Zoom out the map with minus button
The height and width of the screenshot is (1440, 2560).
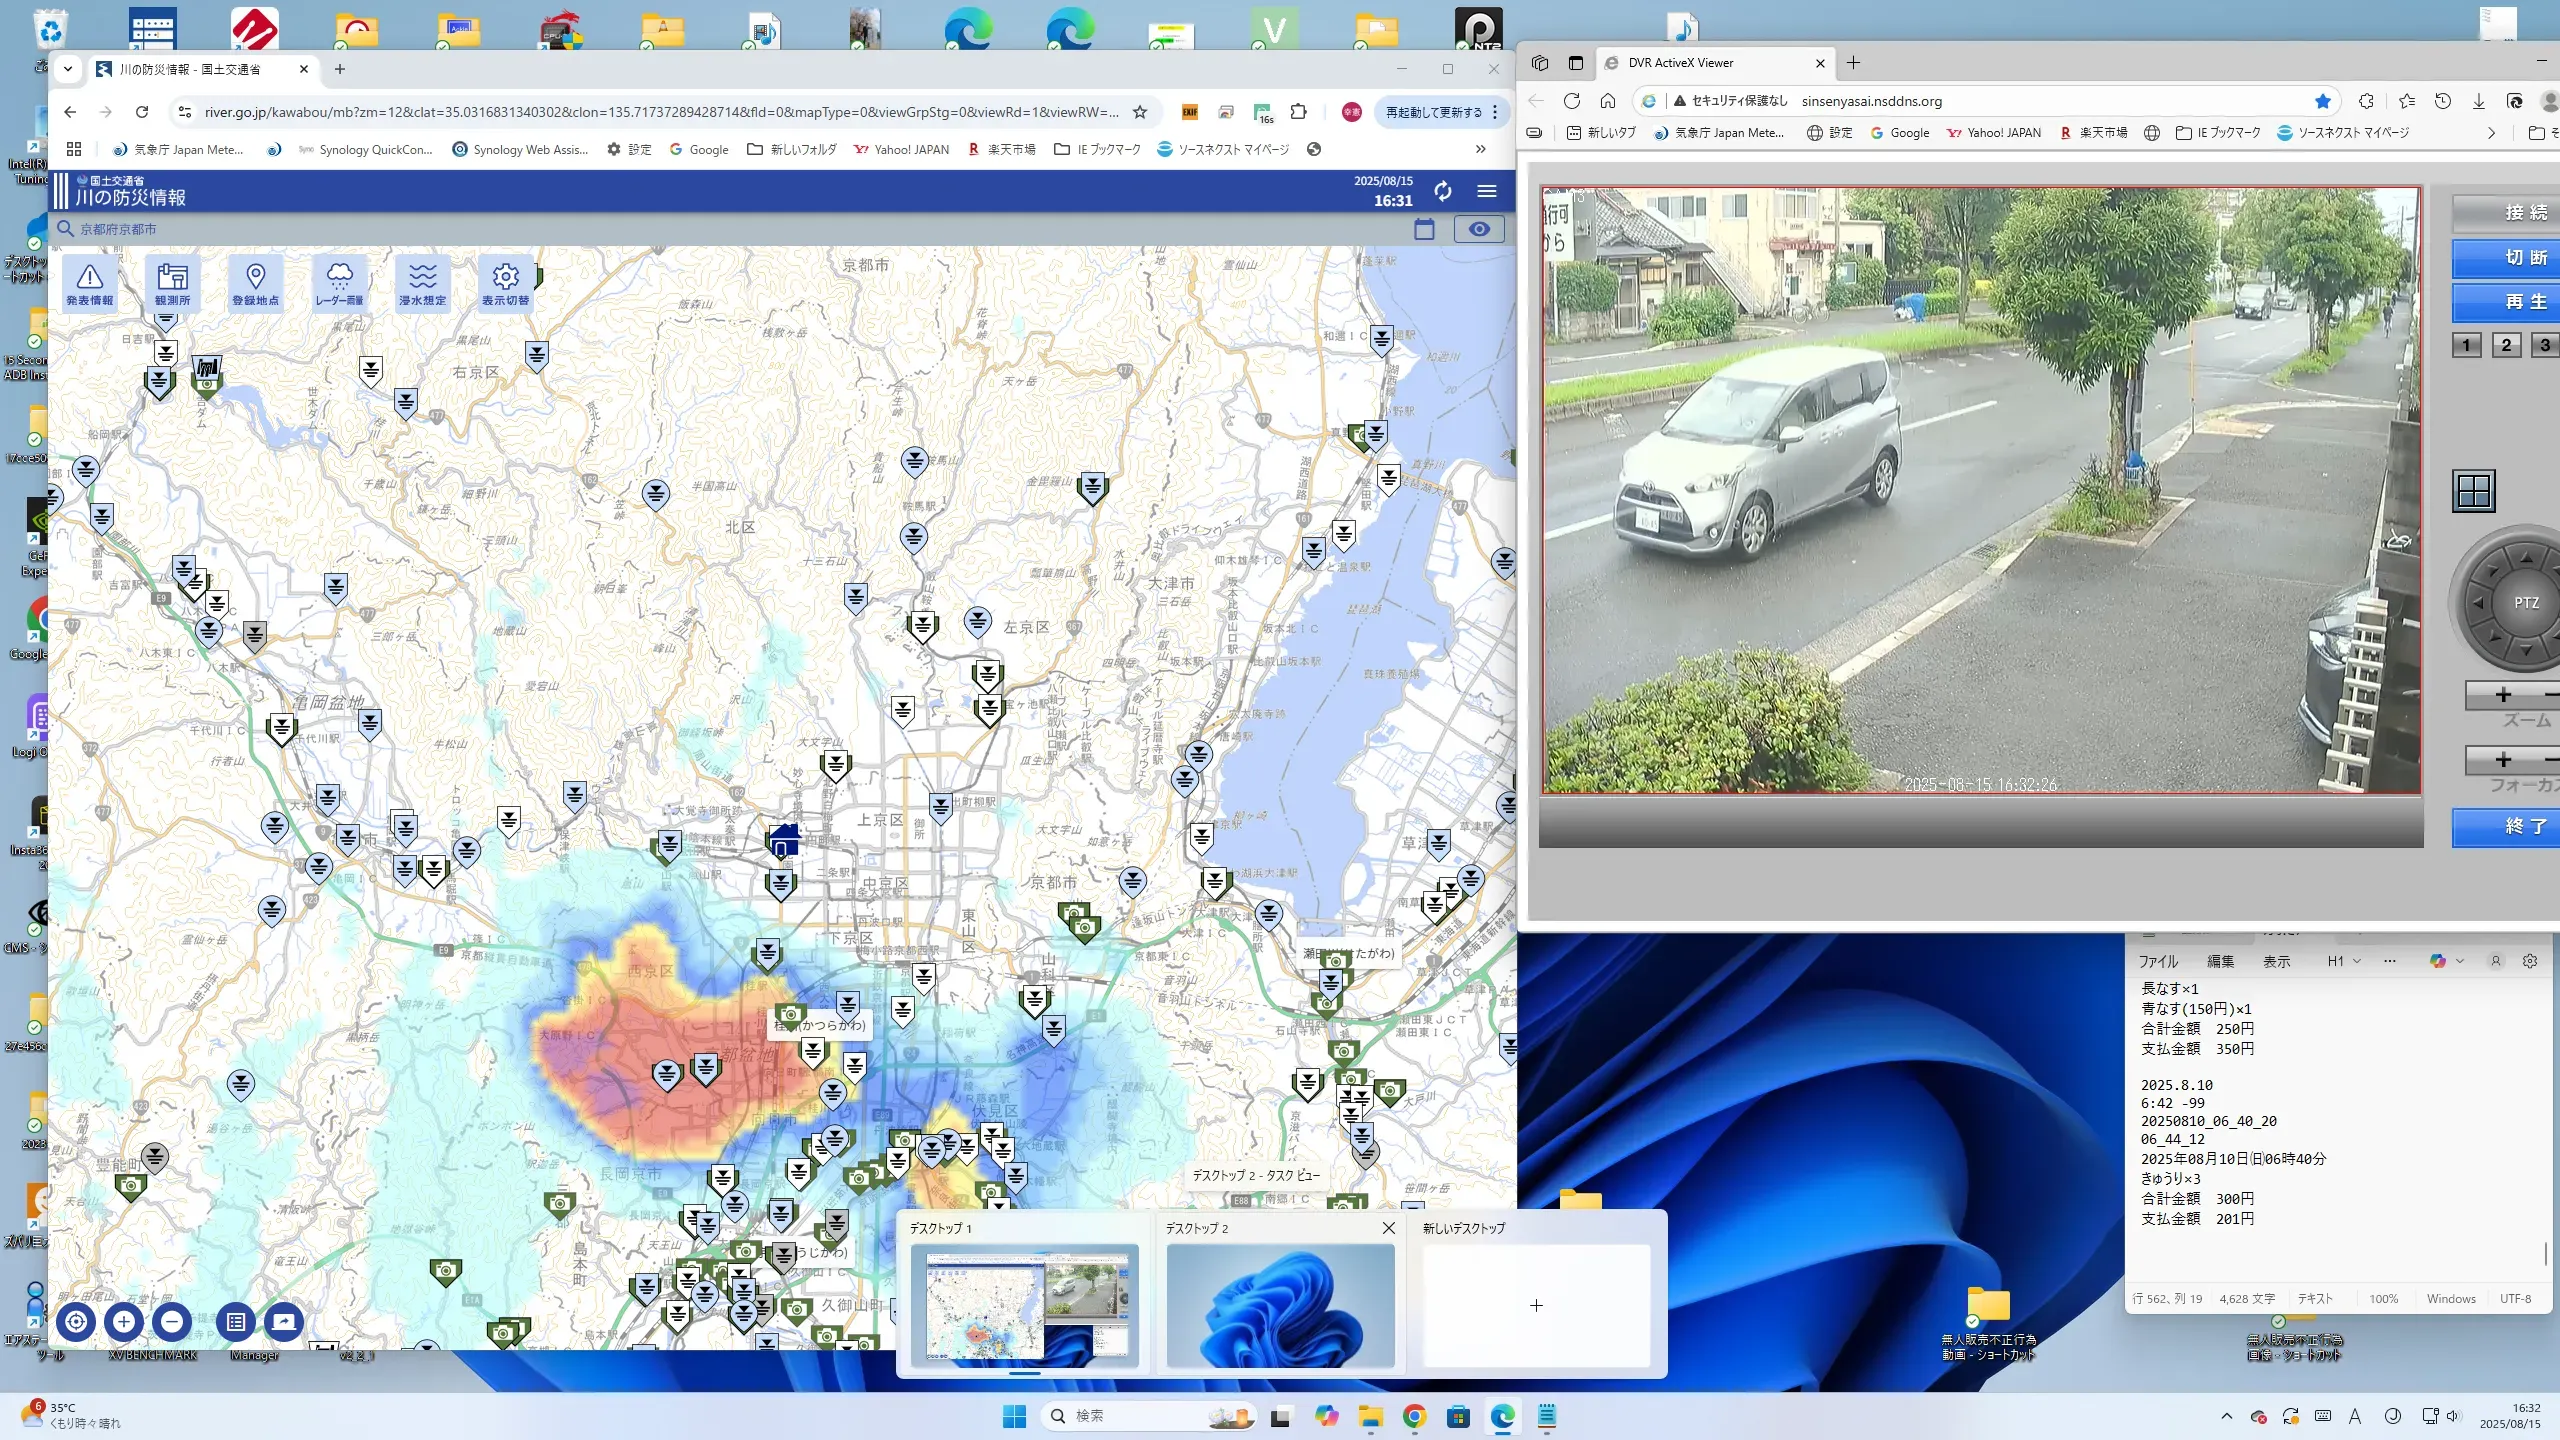(172, 1322)
